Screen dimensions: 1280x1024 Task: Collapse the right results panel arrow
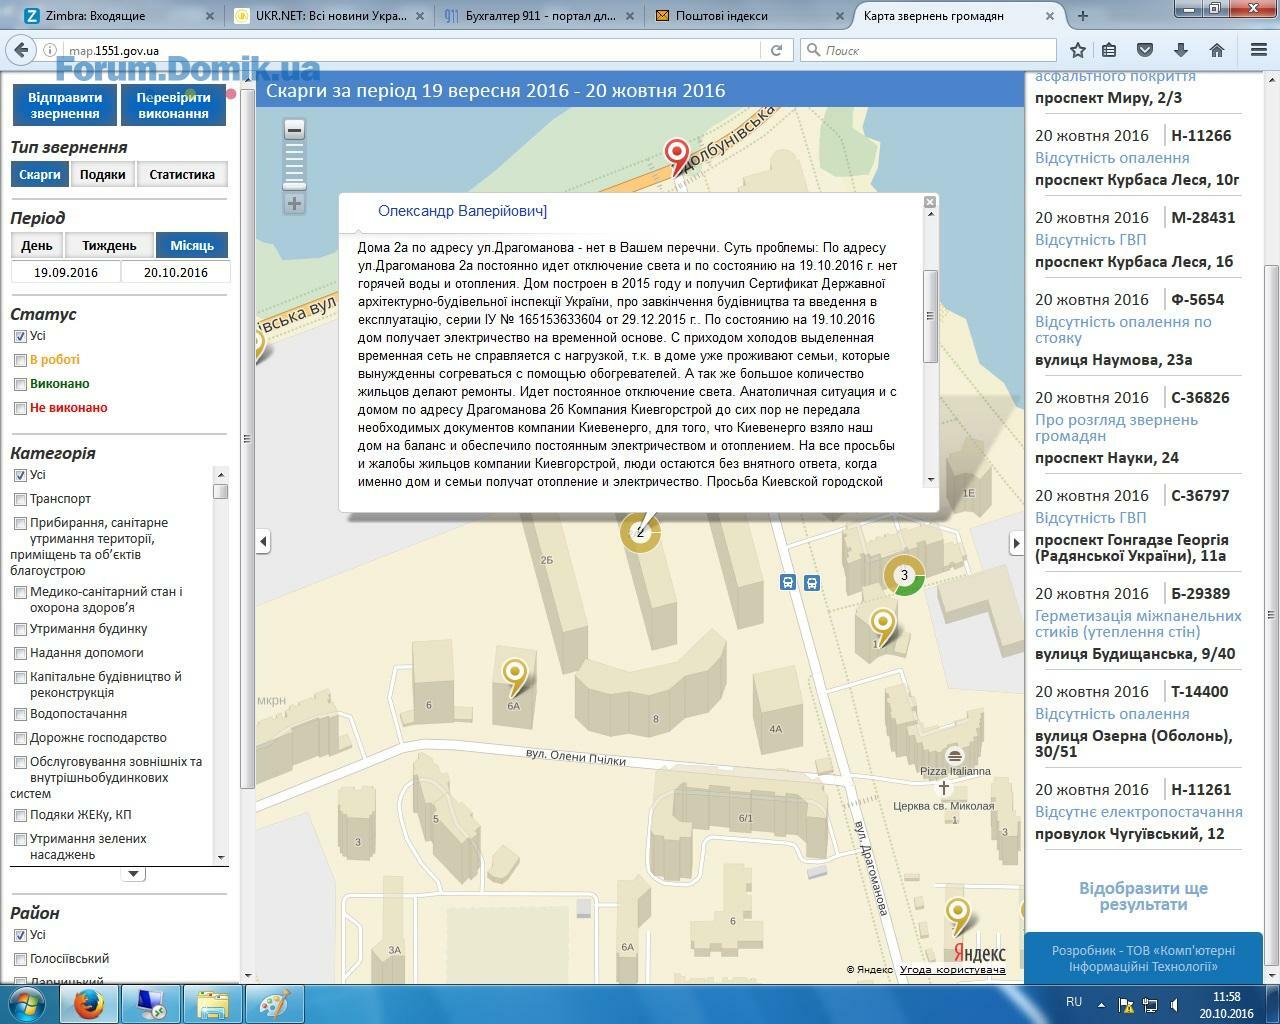[1016, 543]
